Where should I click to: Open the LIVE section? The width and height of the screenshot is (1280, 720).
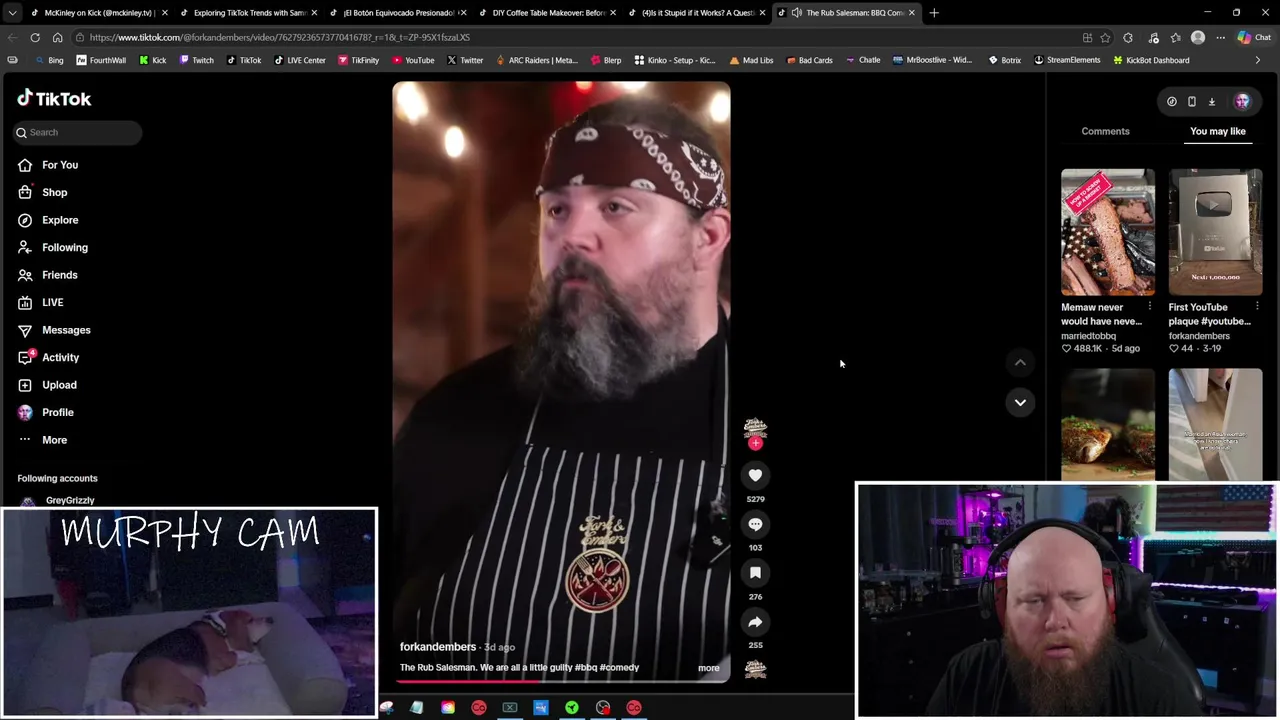coord(52,302)
